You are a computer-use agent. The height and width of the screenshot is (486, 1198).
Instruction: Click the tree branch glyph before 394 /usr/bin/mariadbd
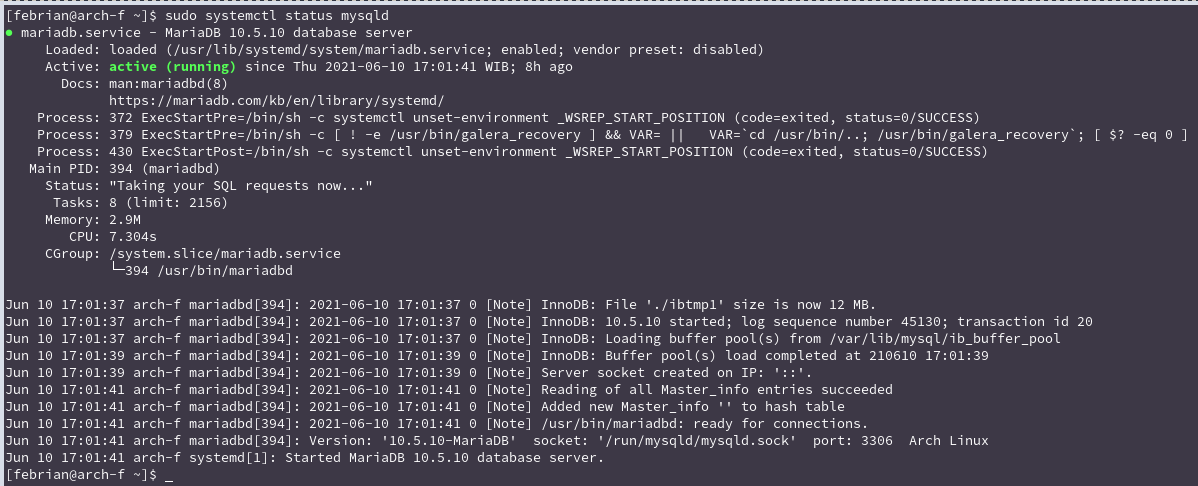pos(117,271)
